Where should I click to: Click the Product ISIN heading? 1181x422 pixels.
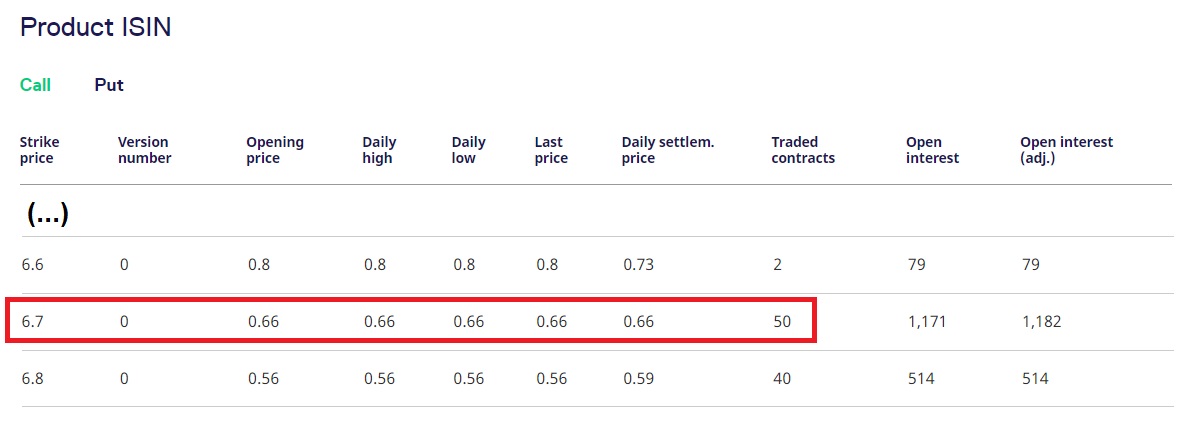coord(96,27)
